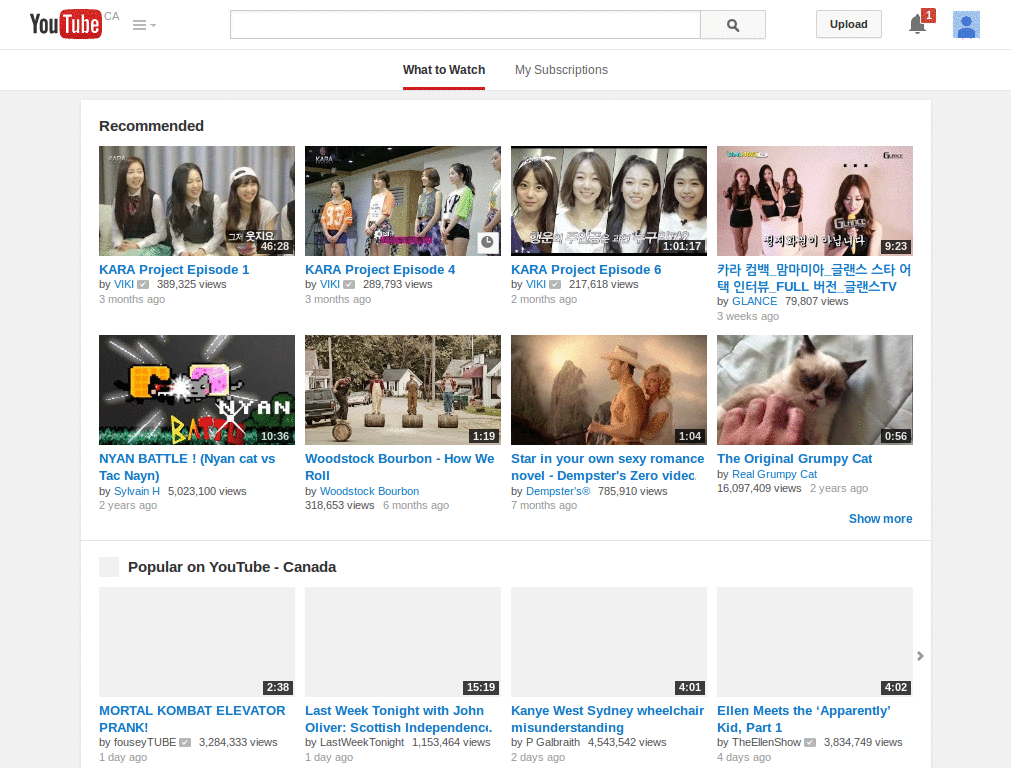The image size is (1024, 768).
Task: Visit TheEllenShow channel link
Action: coord(766,743)
